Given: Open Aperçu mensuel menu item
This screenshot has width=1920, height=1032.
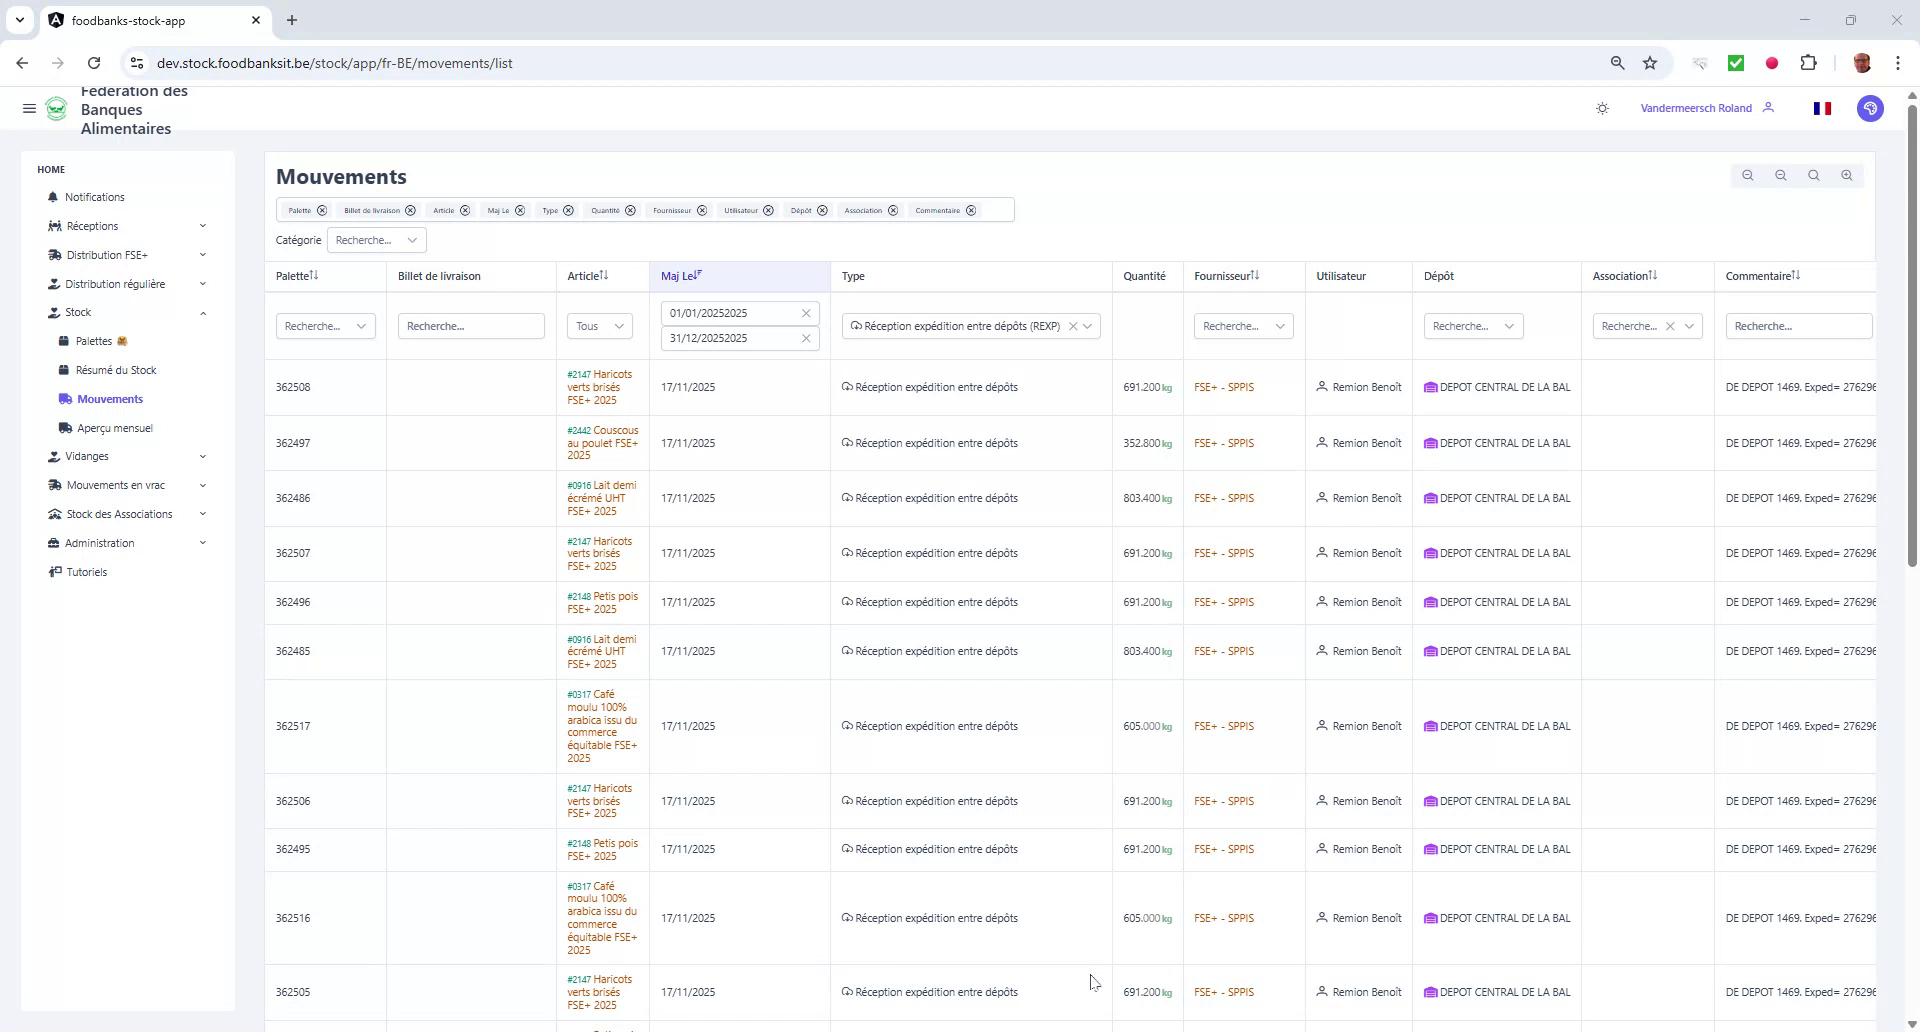Looking at the screenshot, I should pyautogui.click(x=114, y=428).
